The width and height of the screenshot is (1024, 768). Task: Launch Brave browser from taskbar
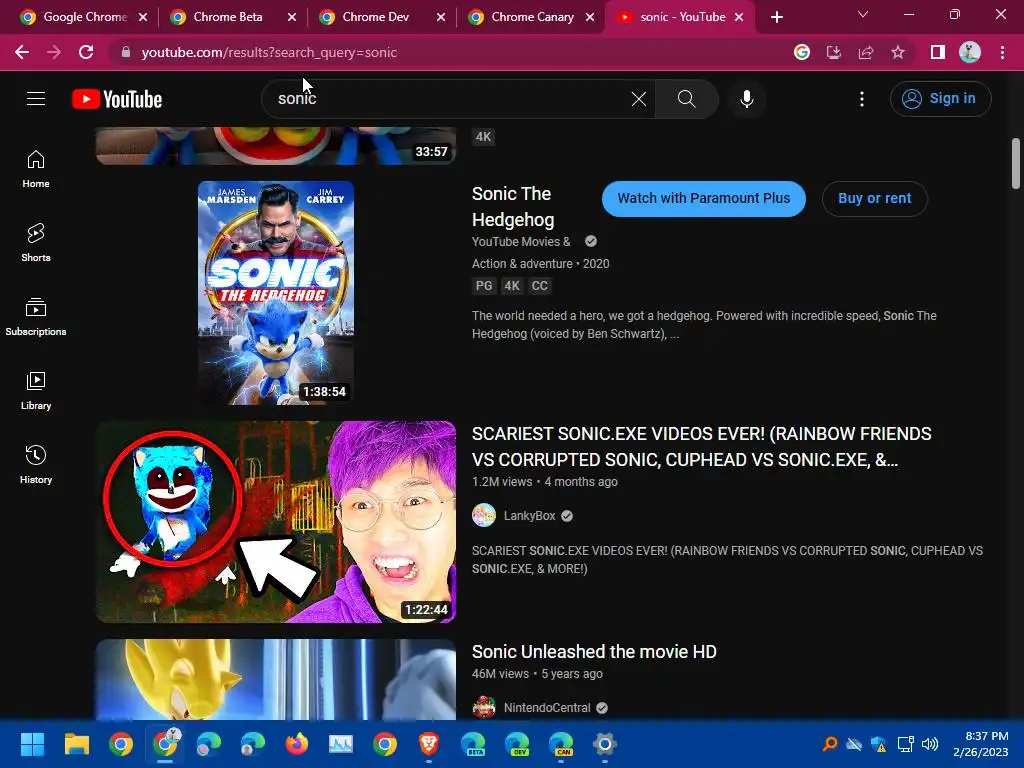point(428,744)
